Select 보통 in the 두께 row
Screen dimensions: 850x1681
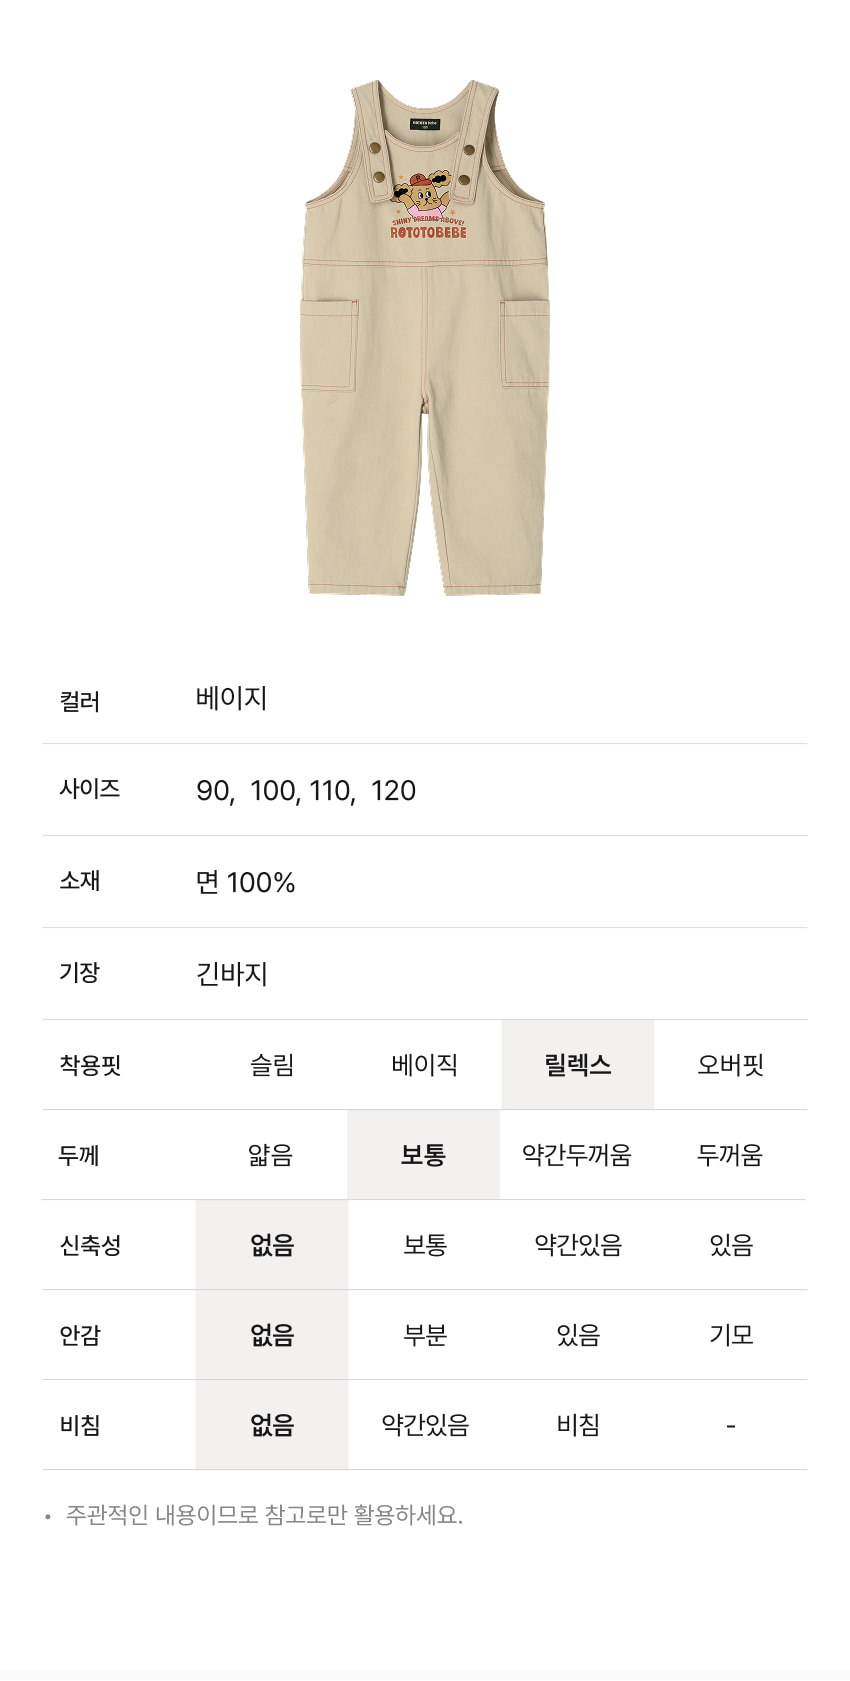(x=424, y=1155)
